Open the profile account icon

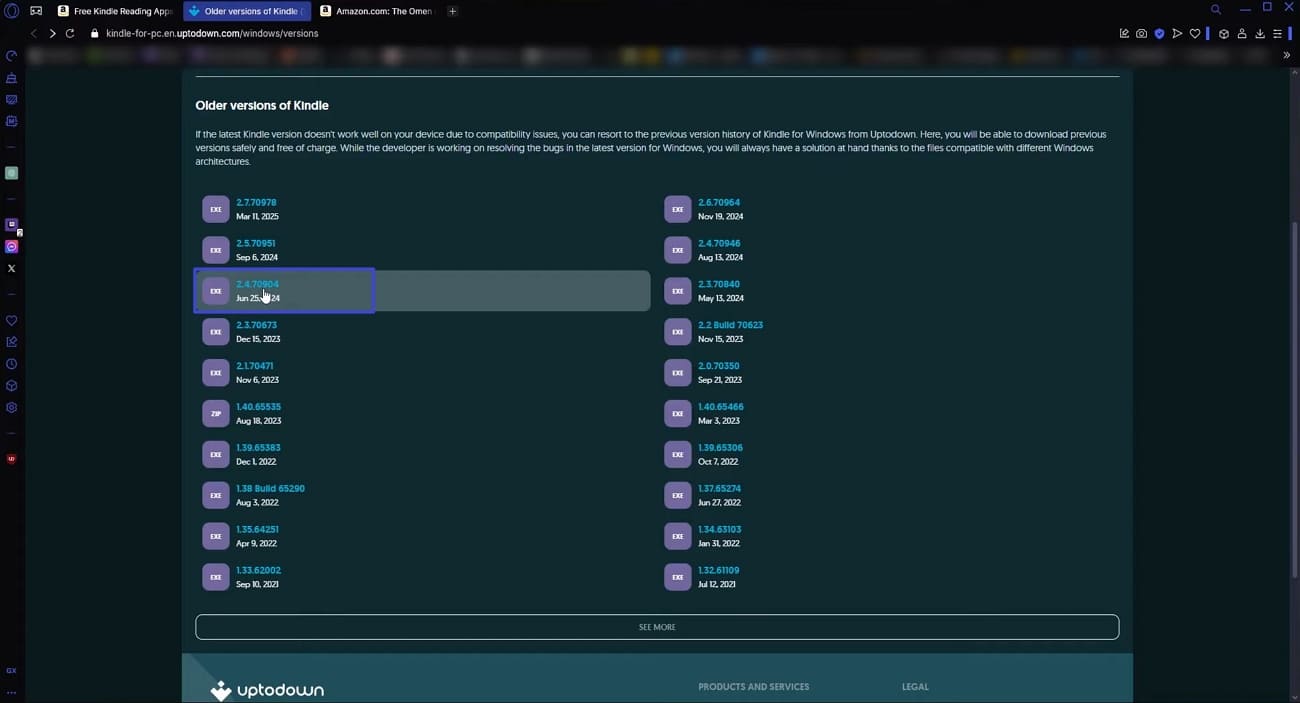coord(1241,33)
